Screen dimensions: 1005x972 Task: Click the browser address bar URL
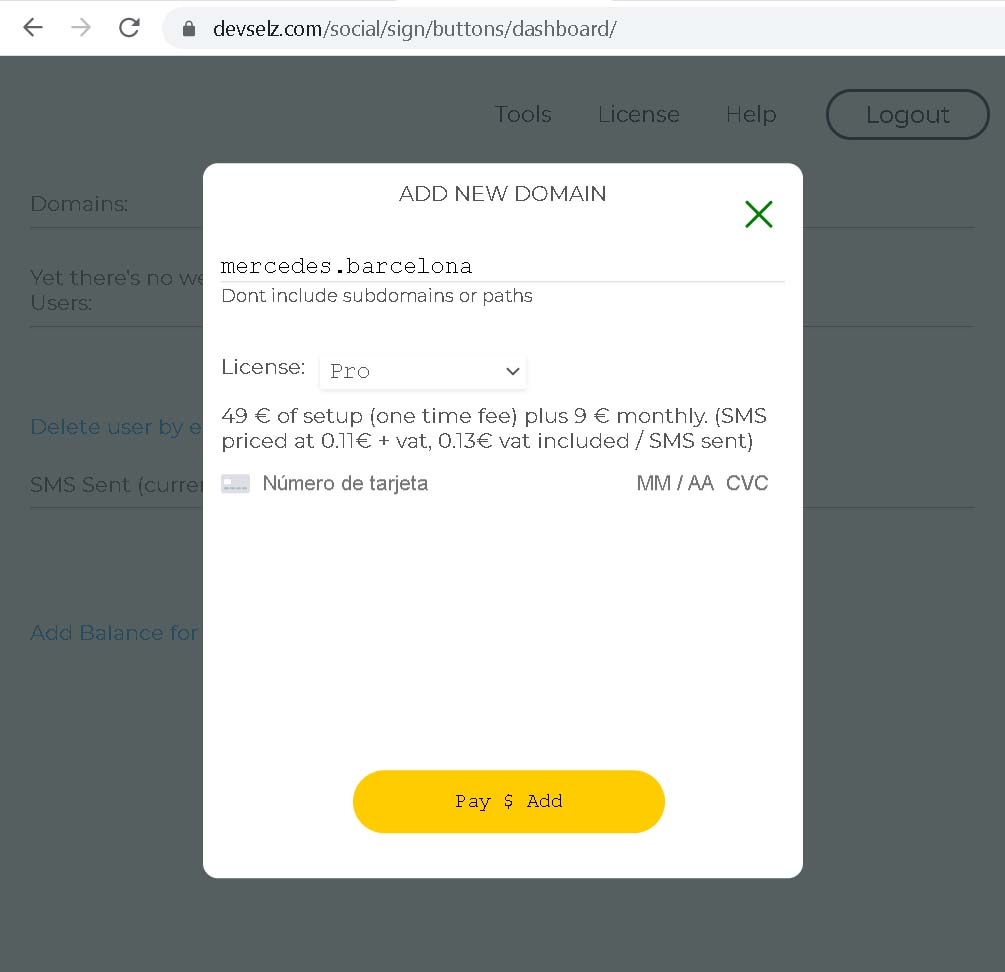(414, 29)
